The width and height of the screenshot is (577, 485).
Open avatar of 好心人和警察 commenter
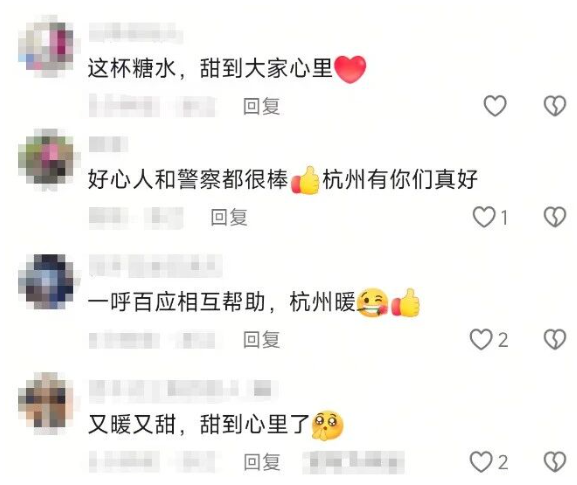click(48, 159)
